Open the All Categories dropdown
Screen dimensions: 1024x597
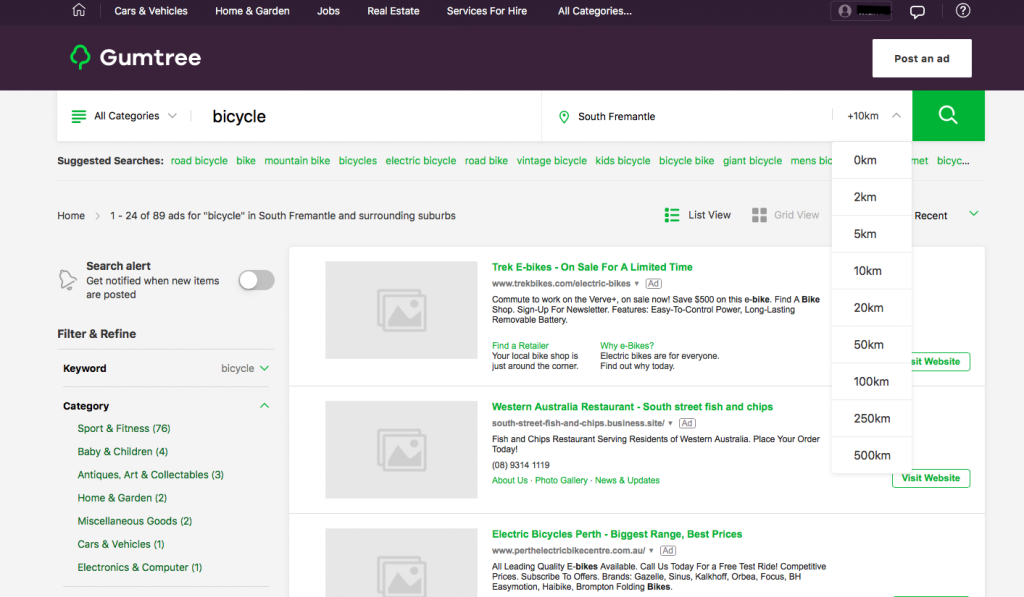(x=125, y=116)
